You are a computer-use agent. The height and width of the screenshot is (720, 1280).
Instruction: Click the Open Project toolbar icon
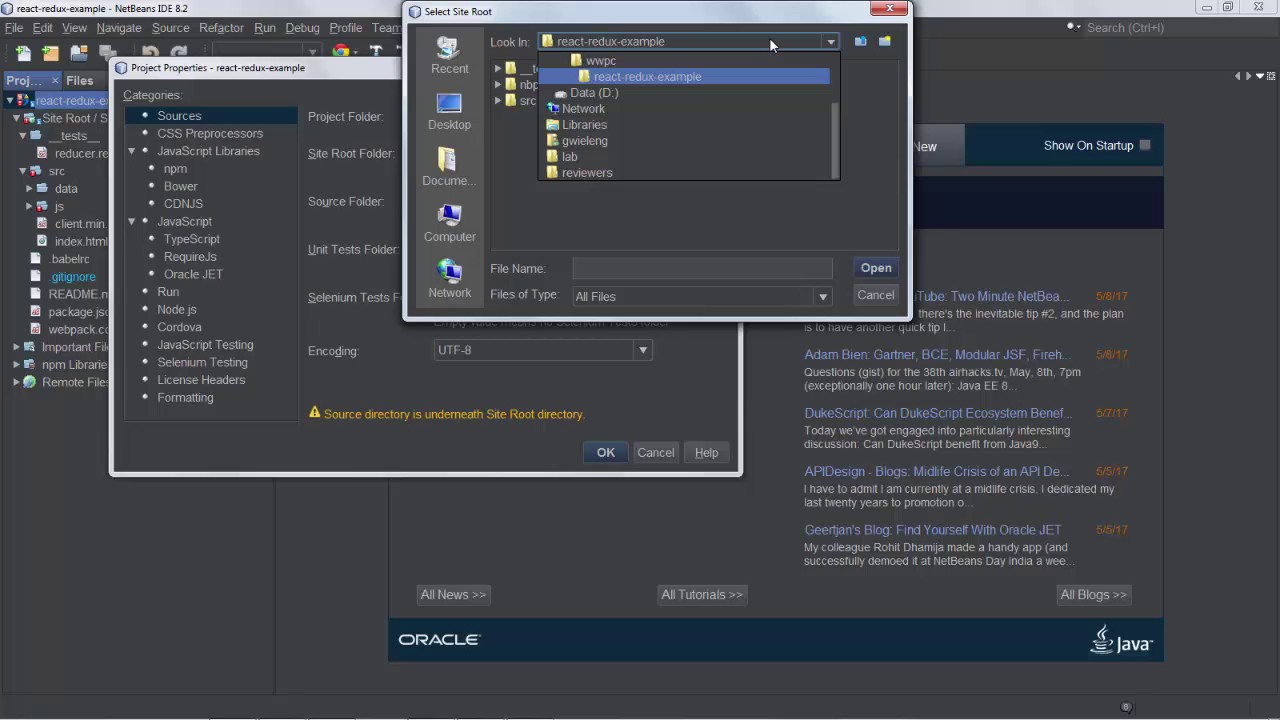(78, 52)
